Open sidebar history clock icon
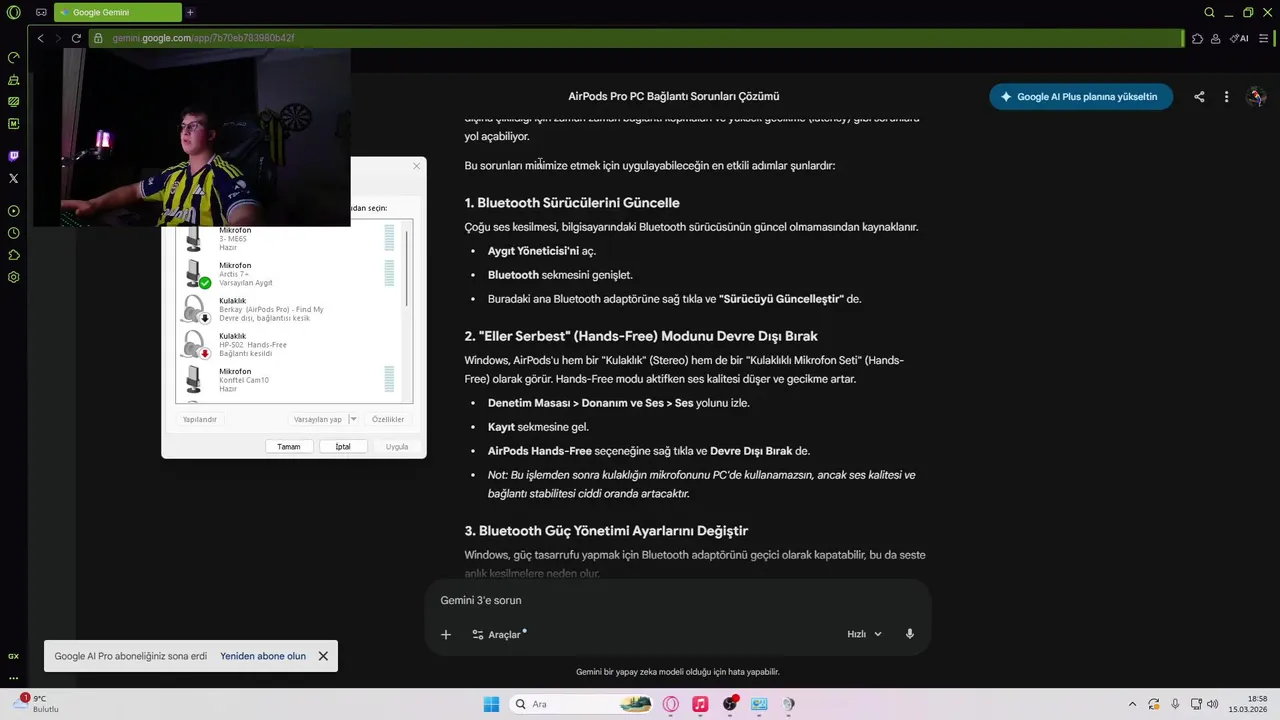 point(13,233)
